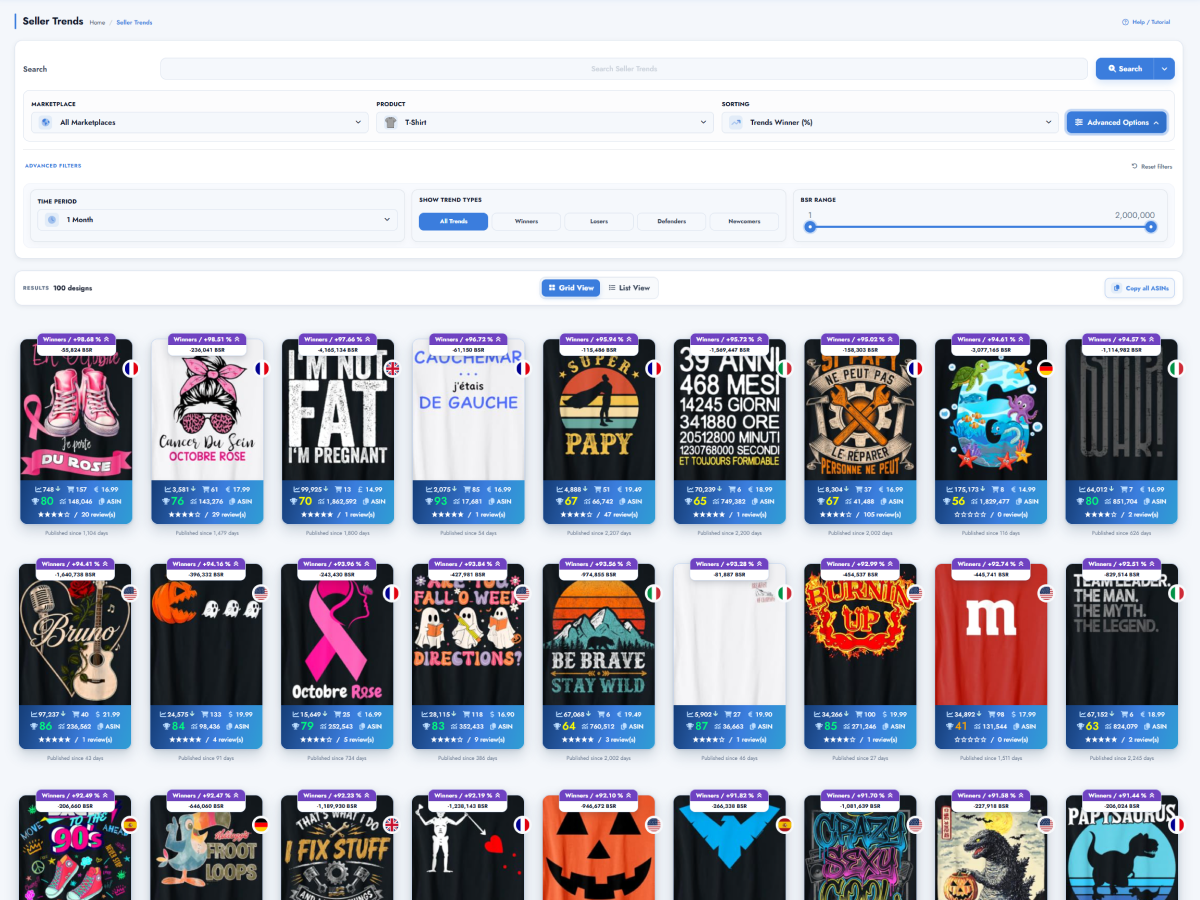Click the ASIN copy icon on the Cancer Du Sein card
The width and height of the screenshot is (1200, 900).
coord(233,501)
